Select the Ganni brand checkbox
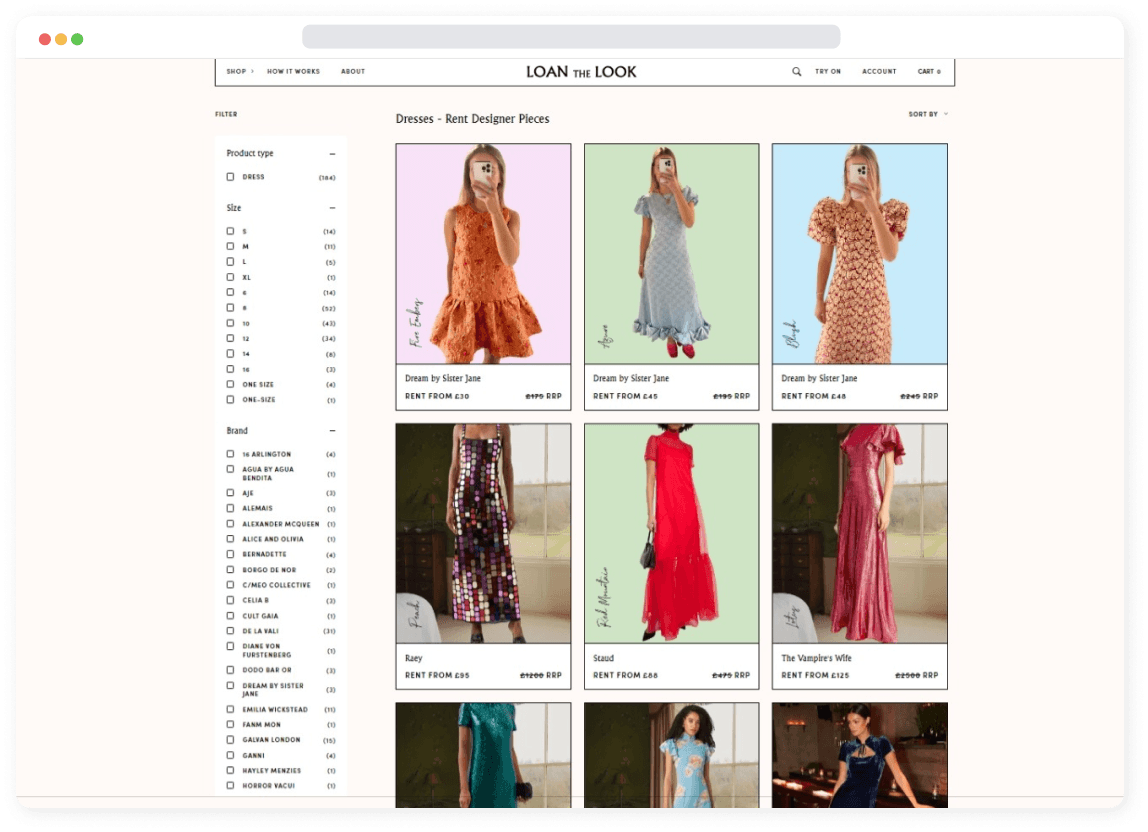Image resolution: width=1148 pixels, height=832 pixels. pyautogui.click(x=230, y=755)
